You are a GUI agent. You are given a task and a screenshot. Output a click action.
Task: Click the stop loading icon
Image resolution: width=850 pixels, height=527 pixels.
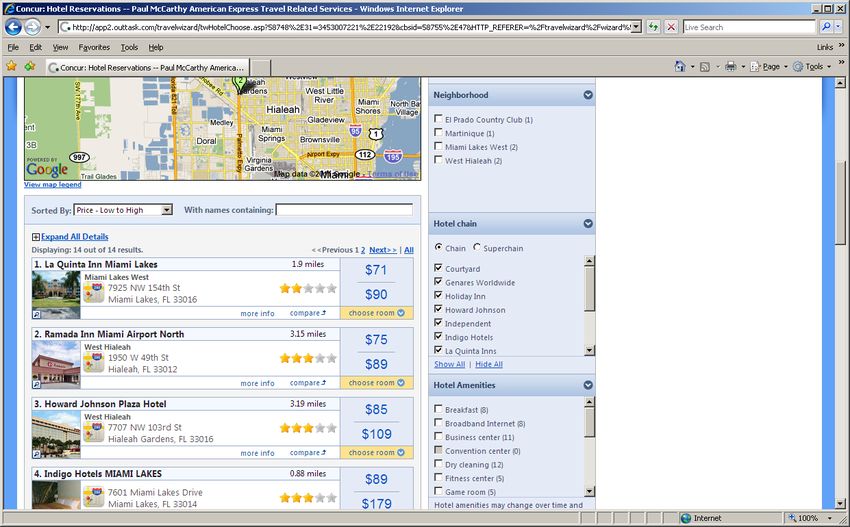671,27
